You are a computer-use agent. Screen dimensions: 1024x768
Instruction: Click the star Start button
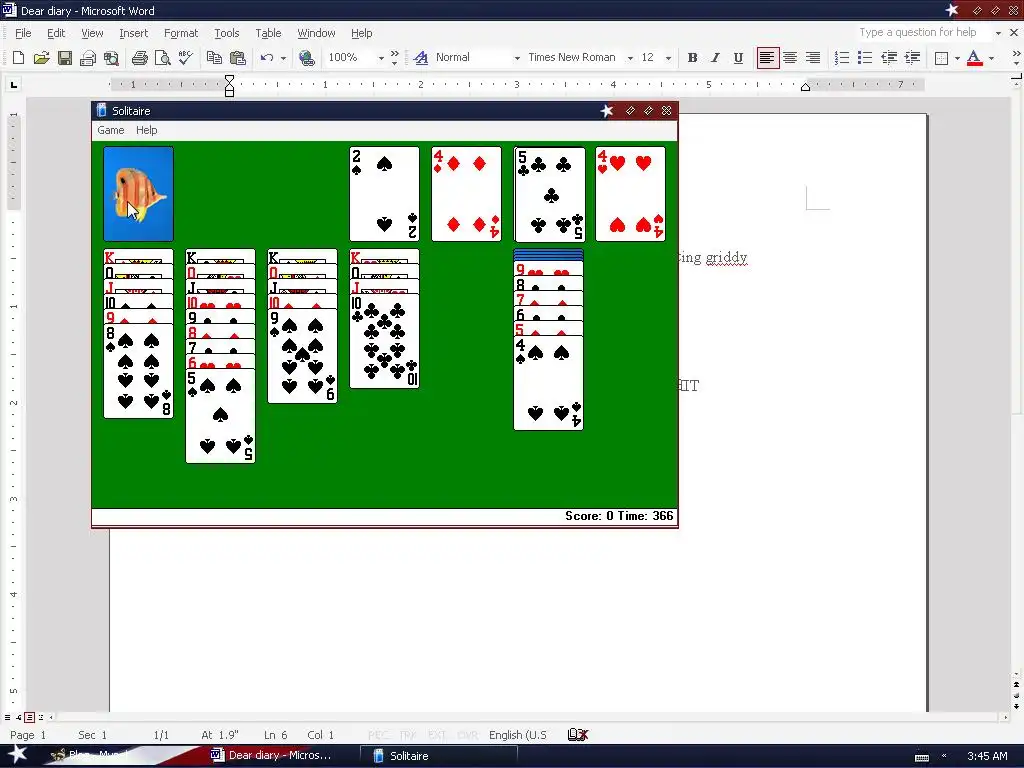[17, 754]
